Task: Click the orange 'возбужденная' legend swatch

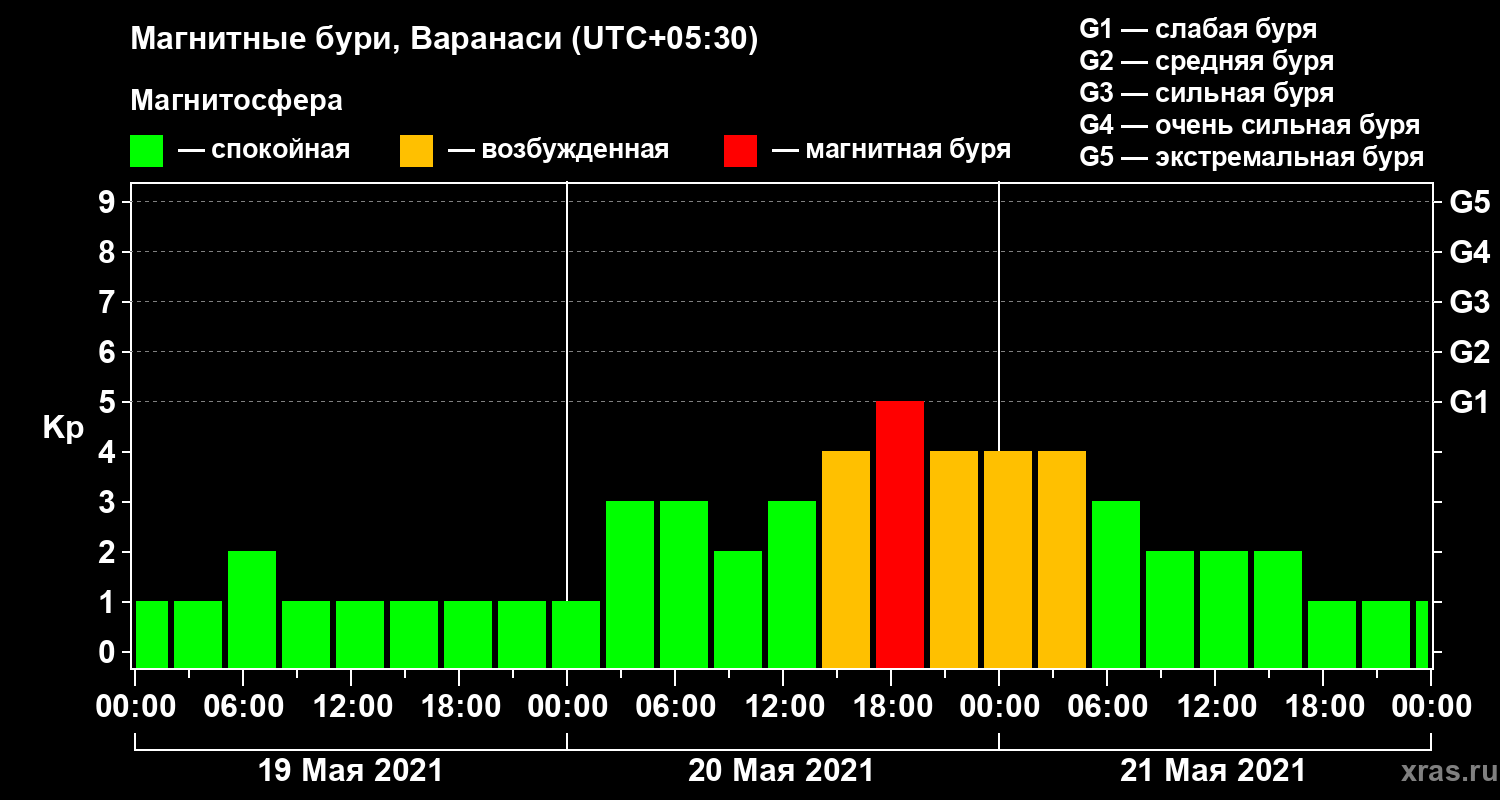Action: 416,151
